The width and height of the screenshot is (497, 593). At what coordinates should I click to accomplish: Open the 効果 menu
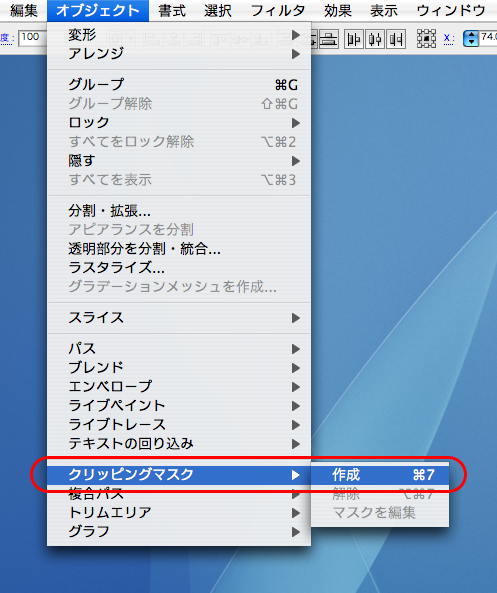tap(338, 10)
